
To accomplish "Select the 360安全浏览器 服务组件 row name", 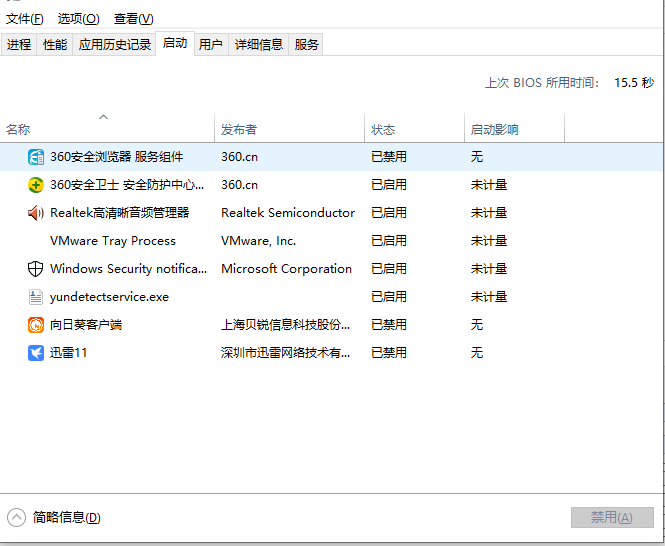I will 117,157.
